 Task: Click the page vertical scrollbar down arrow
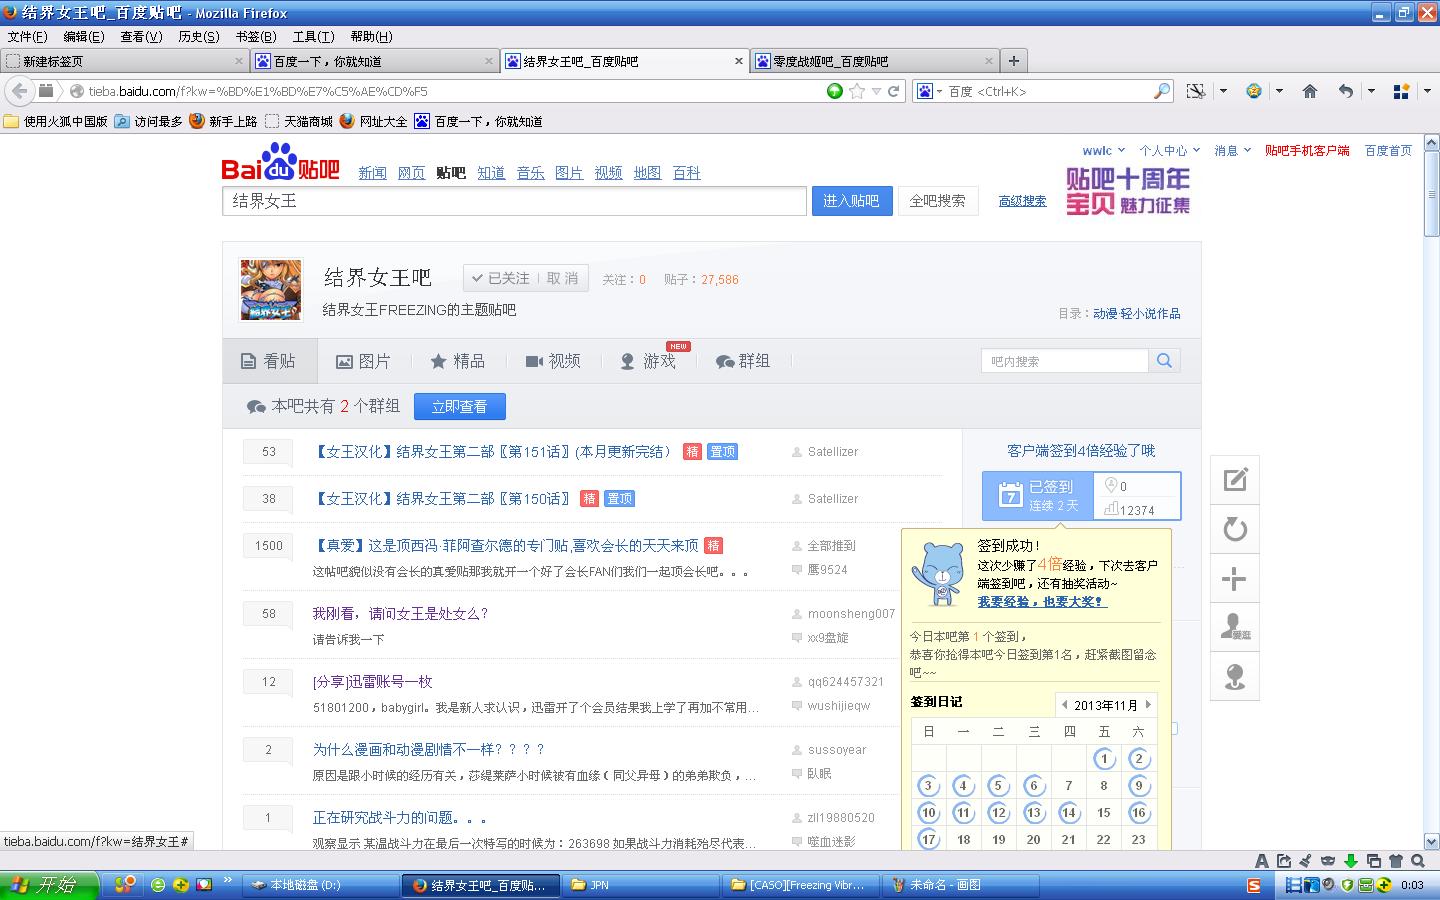tap(1431, 842)
